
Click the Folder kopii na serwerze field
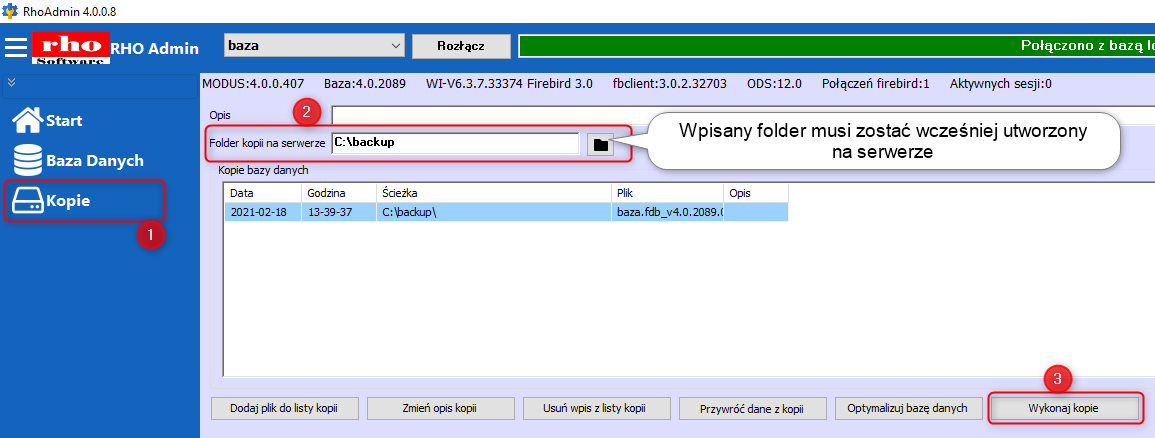pyautogui.click(x=454, y=143)
